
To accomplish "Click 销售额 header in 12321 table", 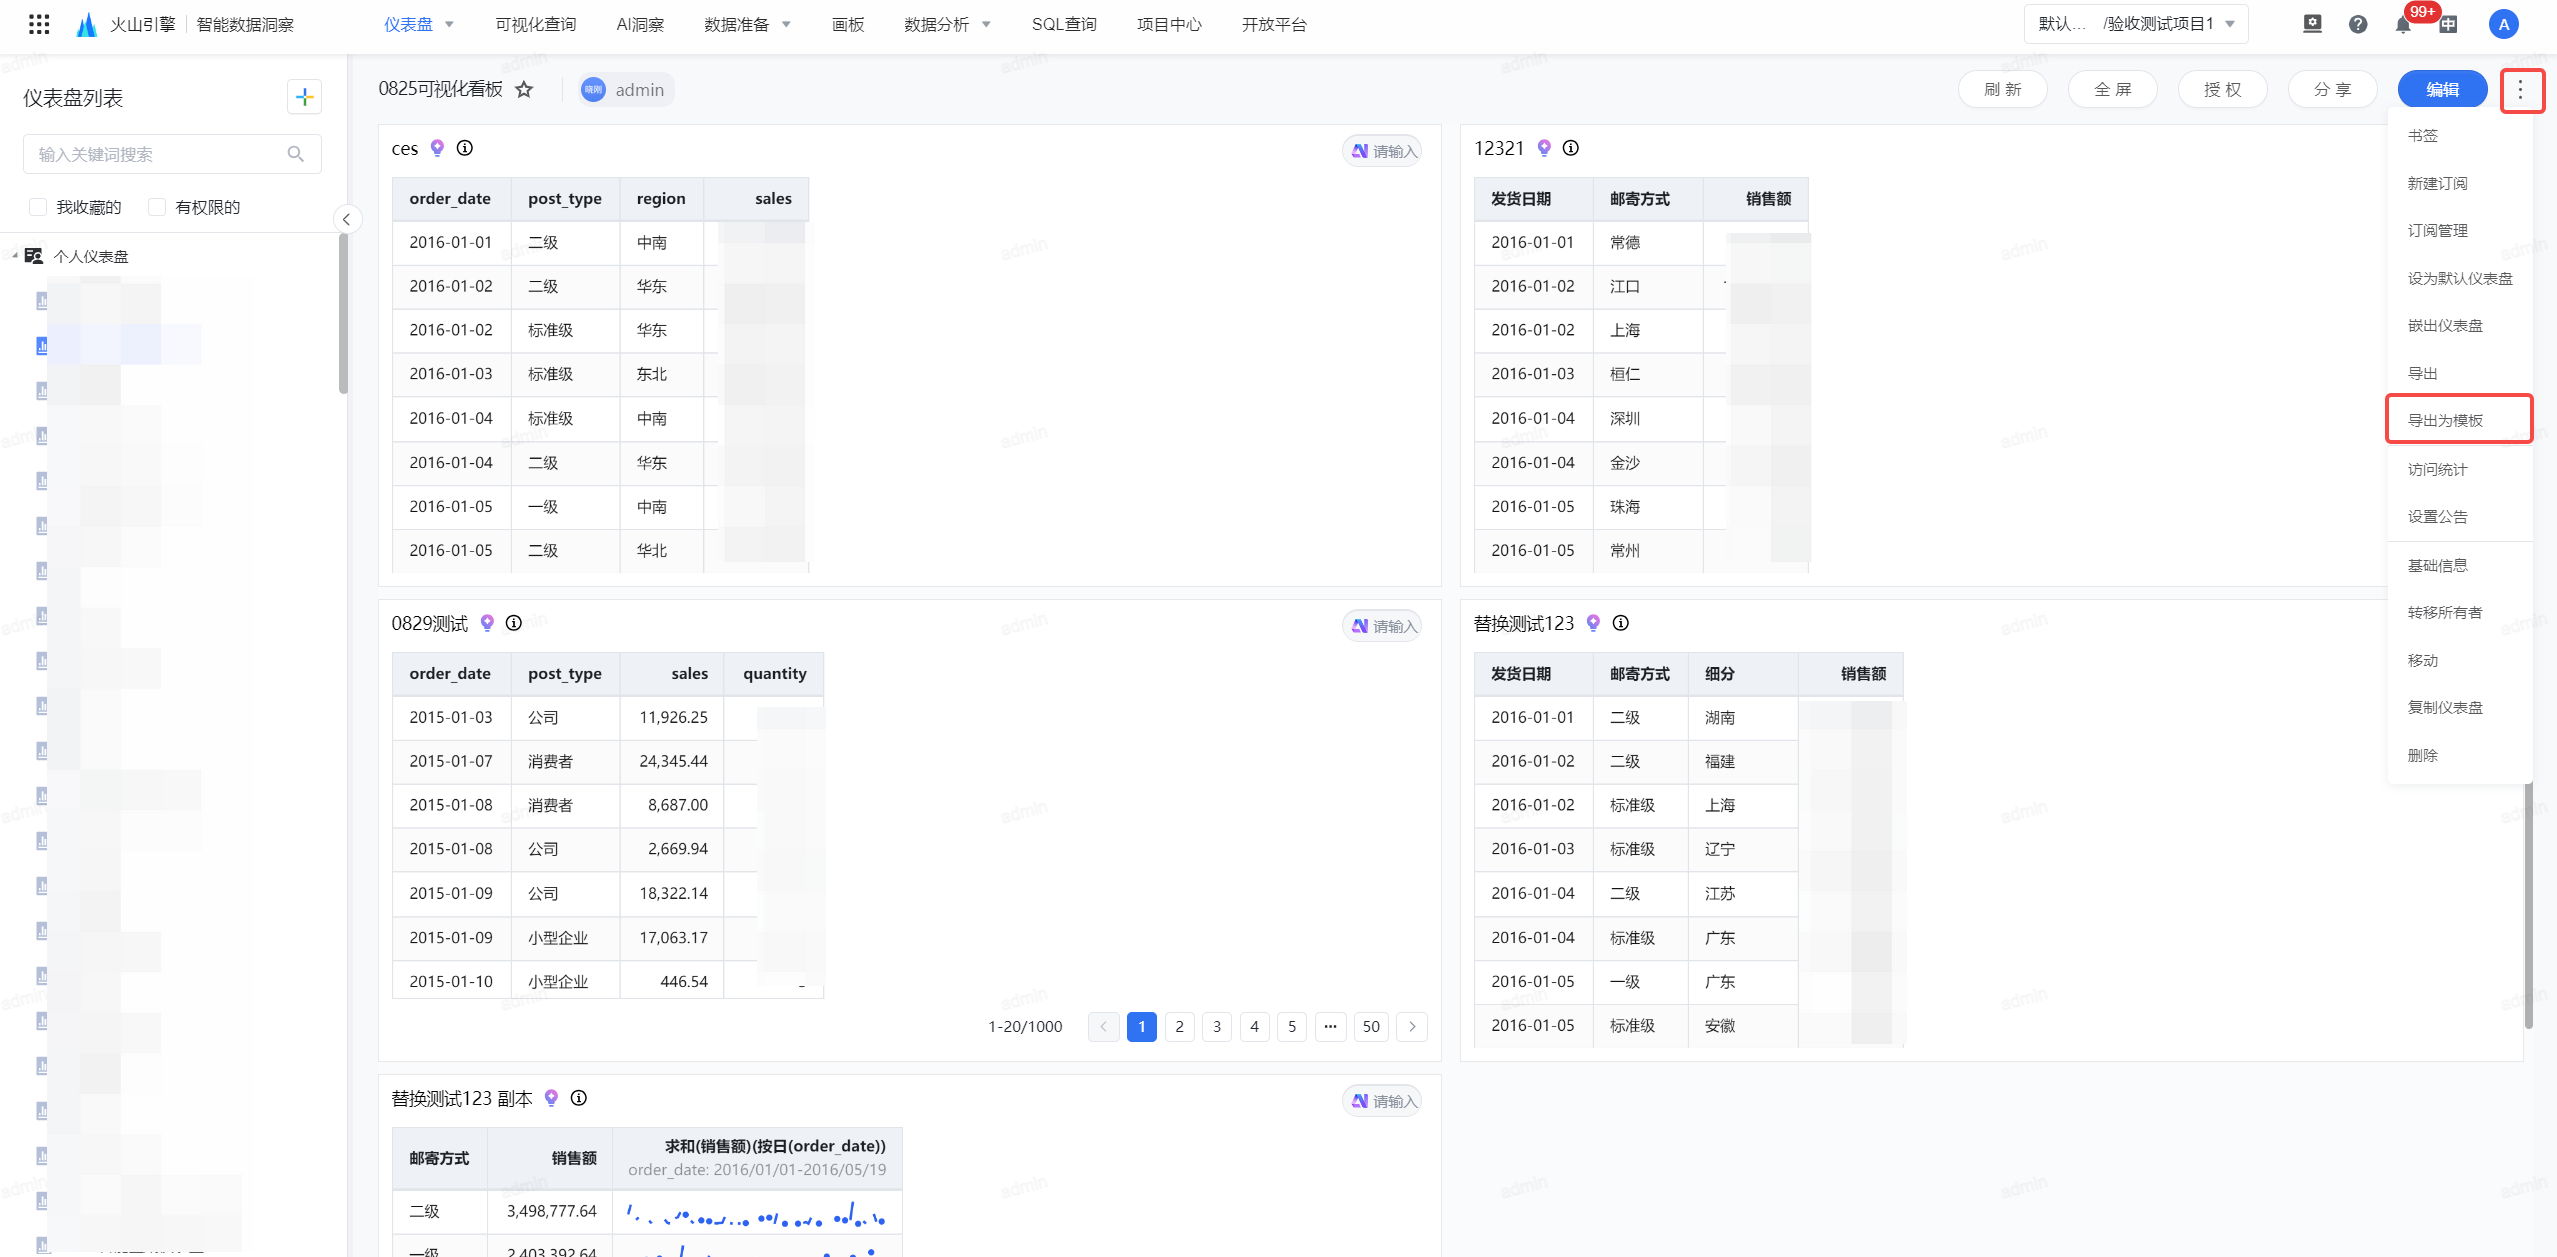I will pyautogui.click(x=1756, y=199).
